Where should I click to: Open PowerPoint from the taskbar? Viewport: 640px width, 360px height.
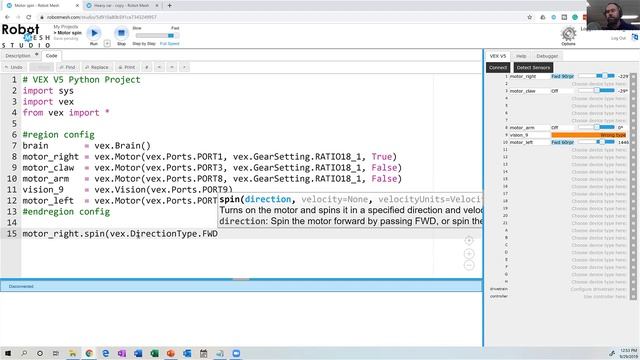[171, 353]
